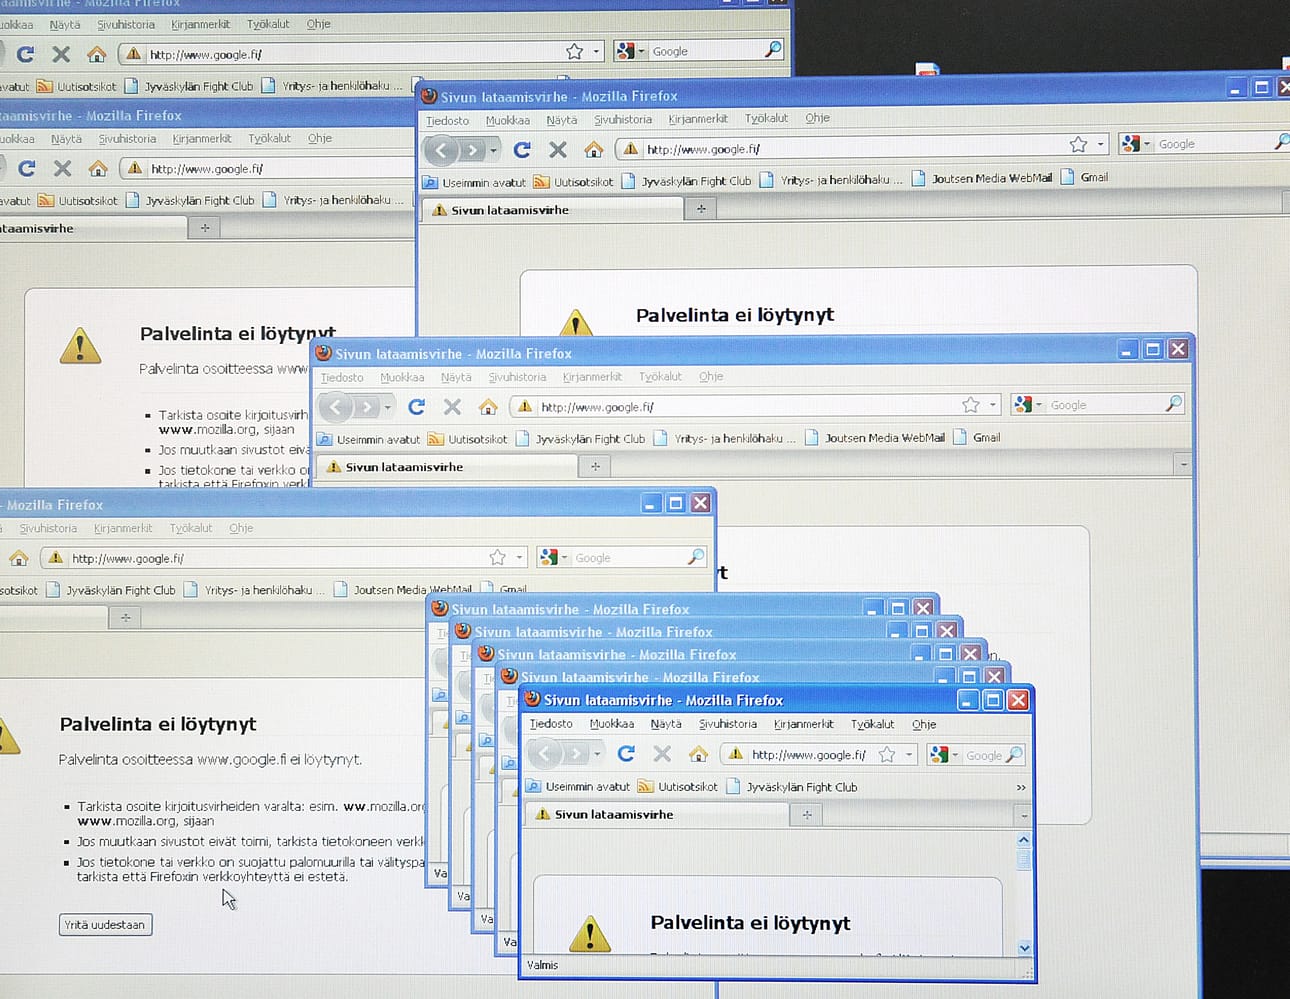Open Yritys- ja henkilöhaku bookmark in the top-right window
The width and height of the screenshot is (1290, 999).
pyautogui.click(x=831, y=180)
